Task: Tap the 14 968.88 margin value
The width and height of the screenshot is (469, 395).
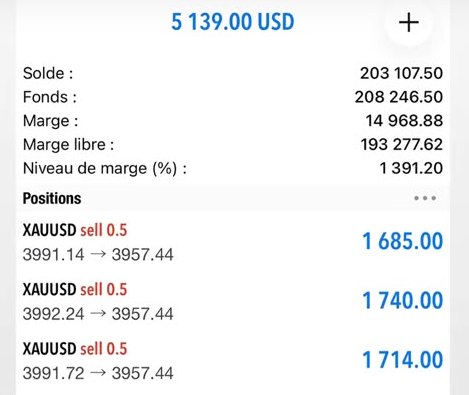Action: pyautogui.click(x=404, y=121)
